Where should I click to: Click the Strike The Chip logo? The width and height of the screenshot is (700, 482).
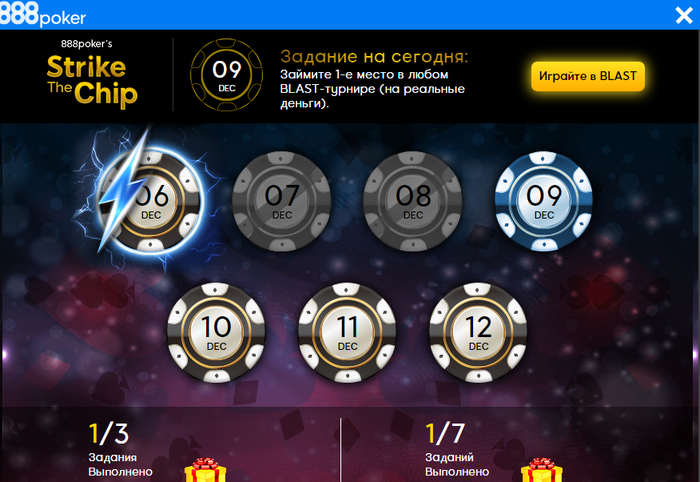tap(92, 75)
